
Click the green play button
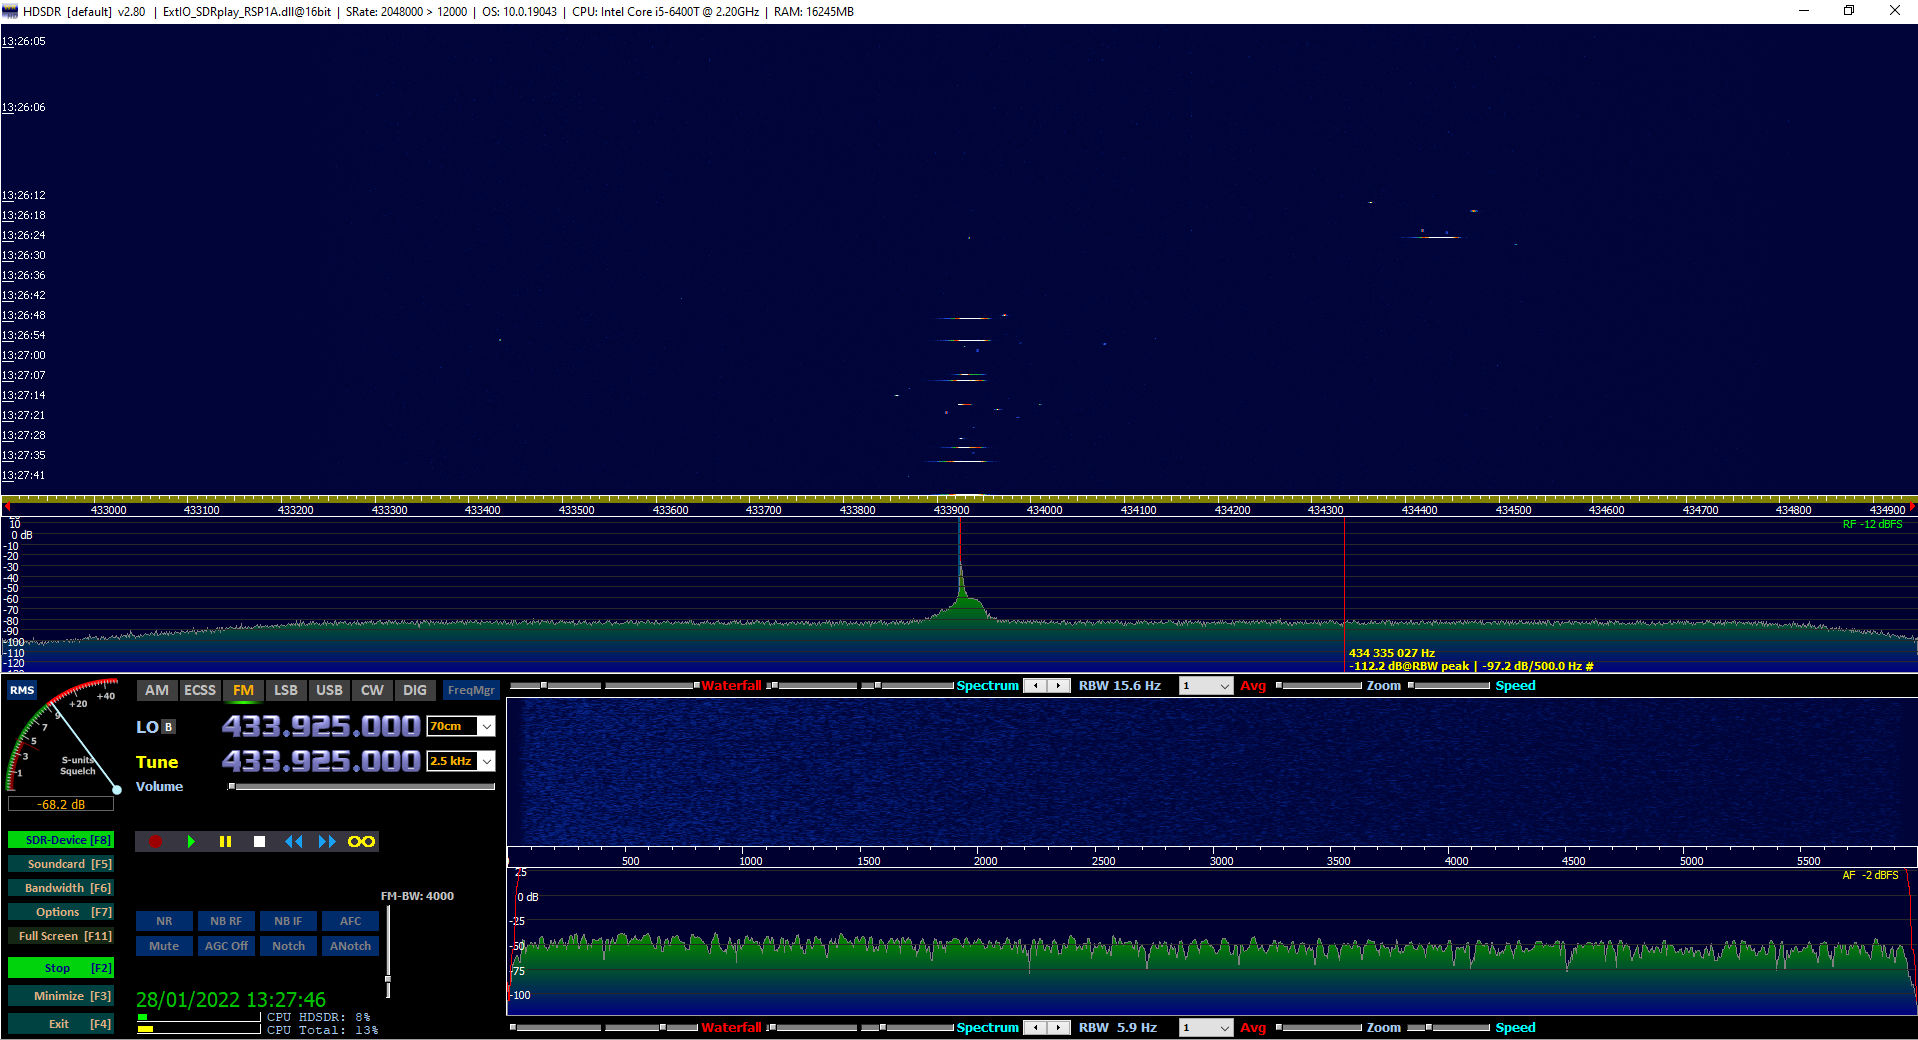(x=191, y=842)
